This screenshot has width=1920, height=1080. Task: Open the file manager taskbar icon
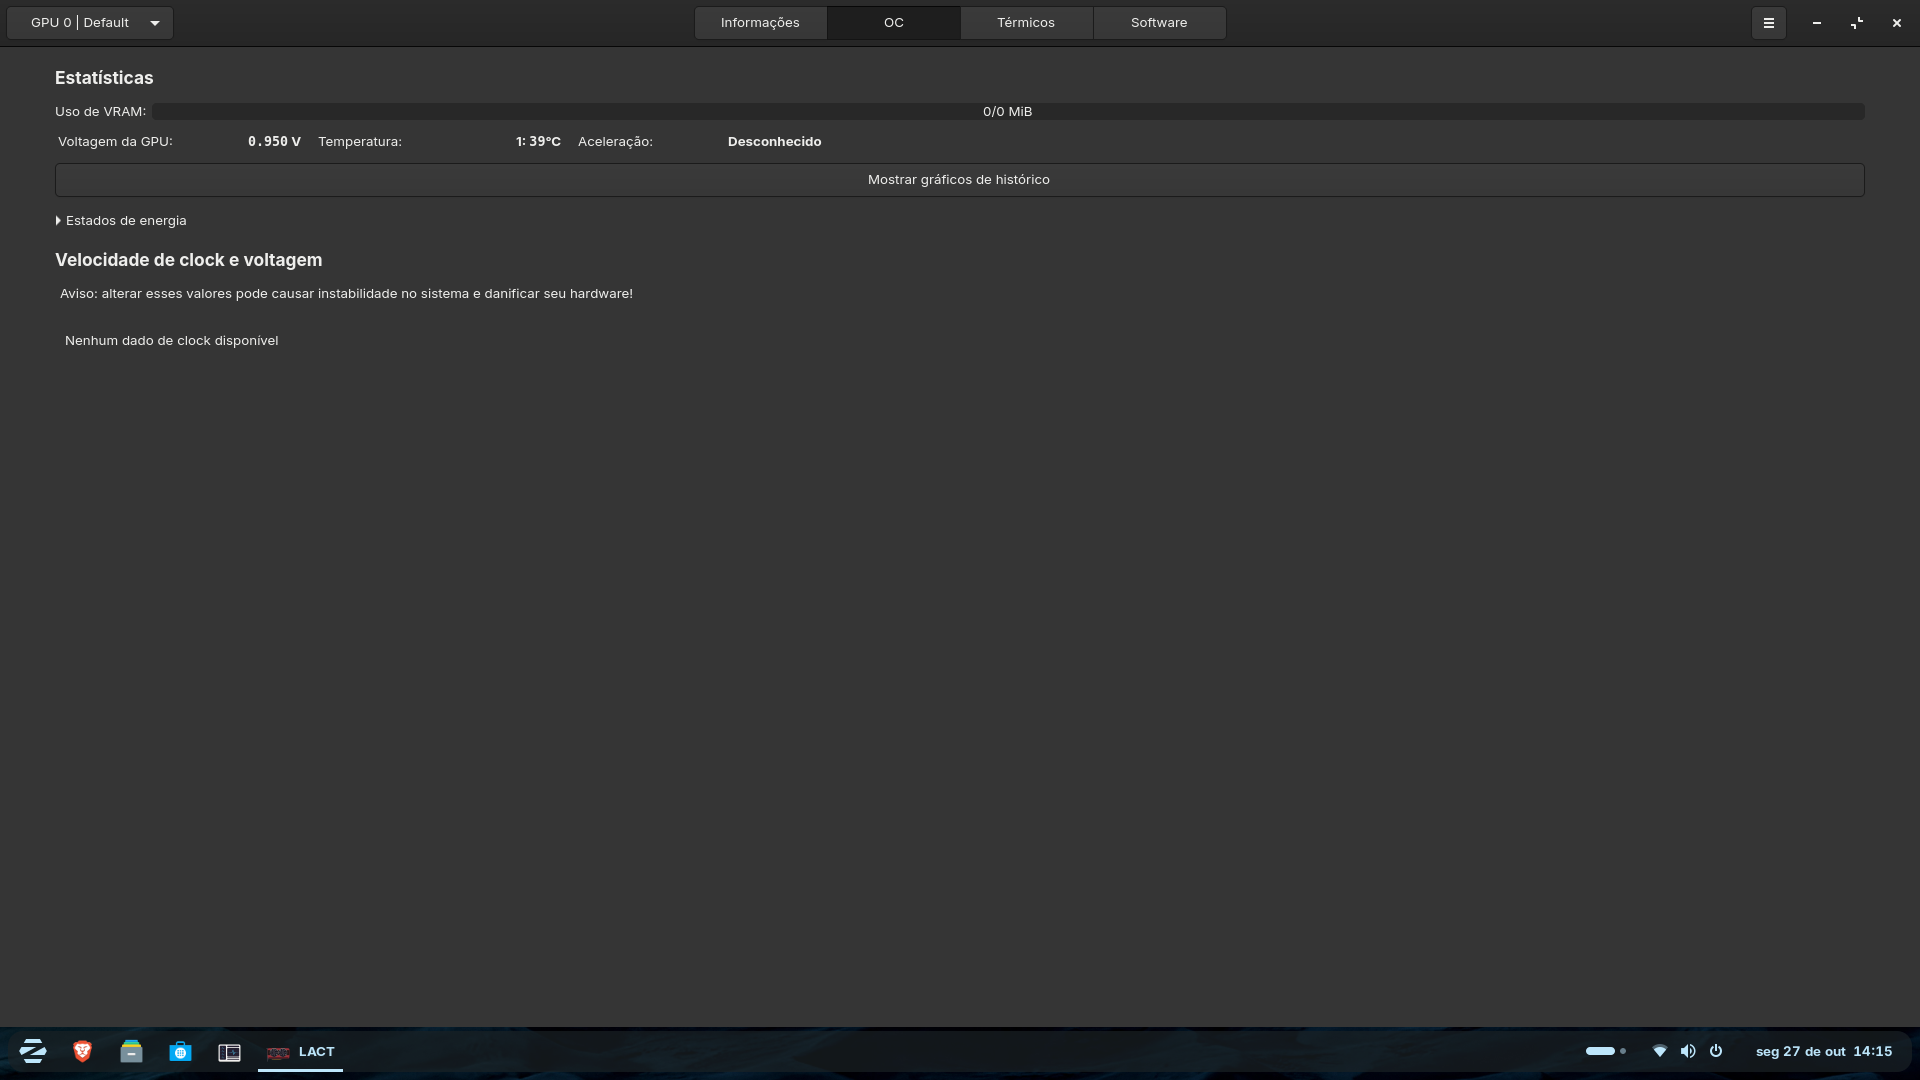tap(131, 1051)
